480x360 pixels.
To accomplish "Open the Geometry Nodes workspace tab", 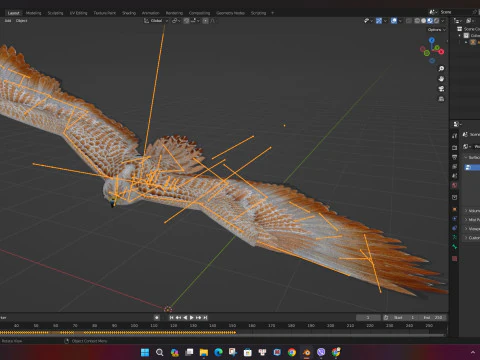I will tap(230, 13).
